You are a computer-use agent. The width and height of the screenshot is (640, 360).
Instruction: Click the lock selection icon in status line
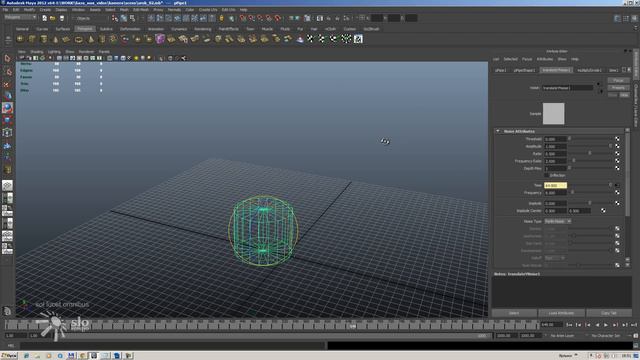(222, 18)
